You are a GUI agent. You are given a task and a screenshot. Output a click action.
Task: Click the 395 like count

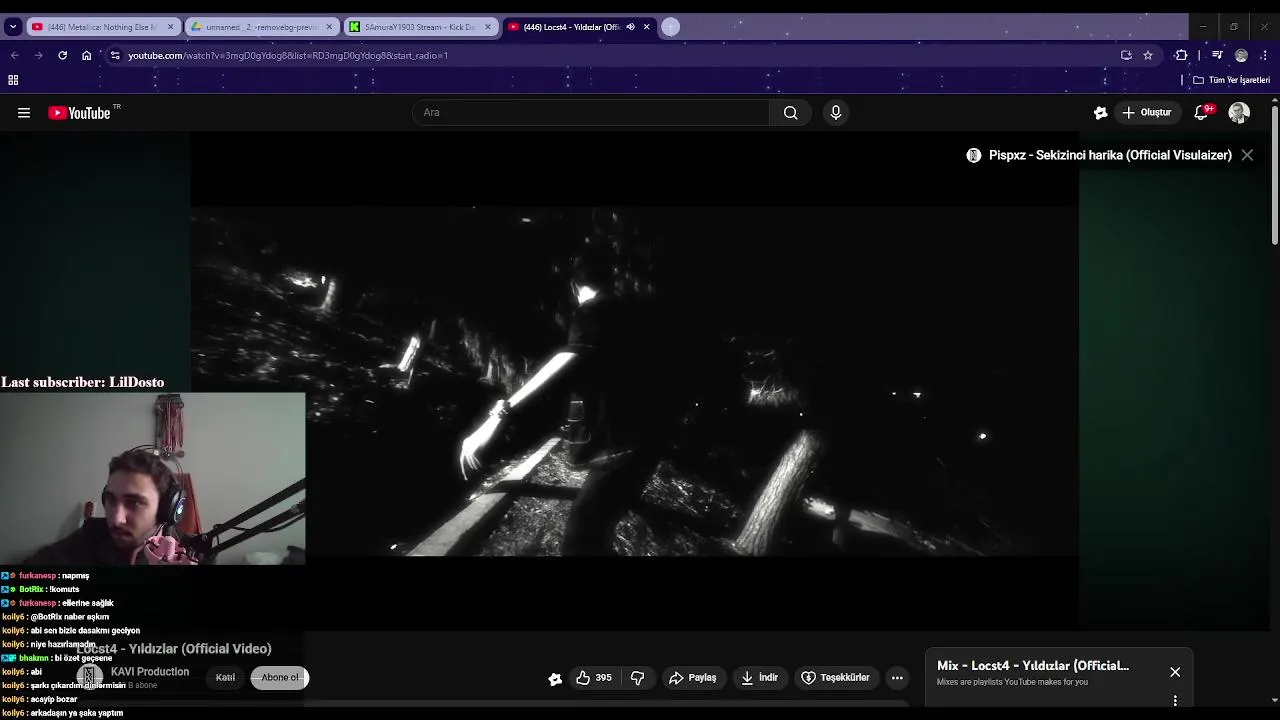[603, 678]
